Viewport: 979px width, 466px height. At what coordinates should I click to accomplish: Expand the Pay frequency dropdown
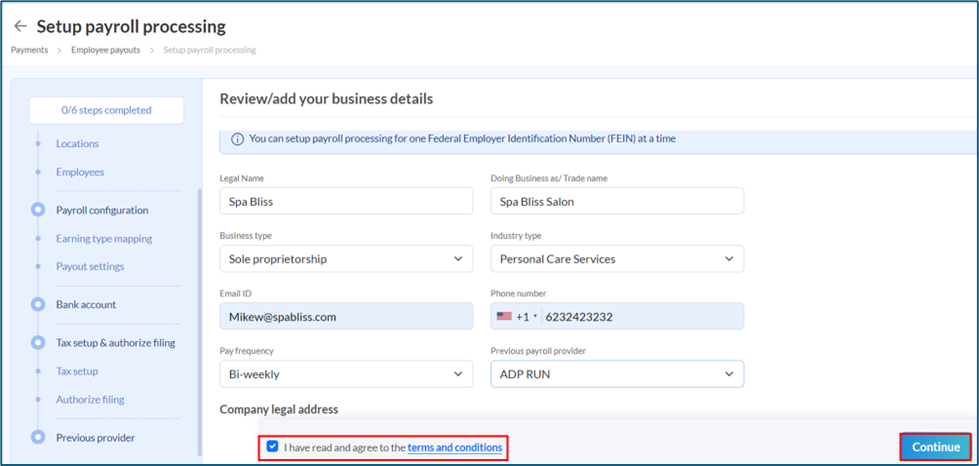click(x=347, y=374)
